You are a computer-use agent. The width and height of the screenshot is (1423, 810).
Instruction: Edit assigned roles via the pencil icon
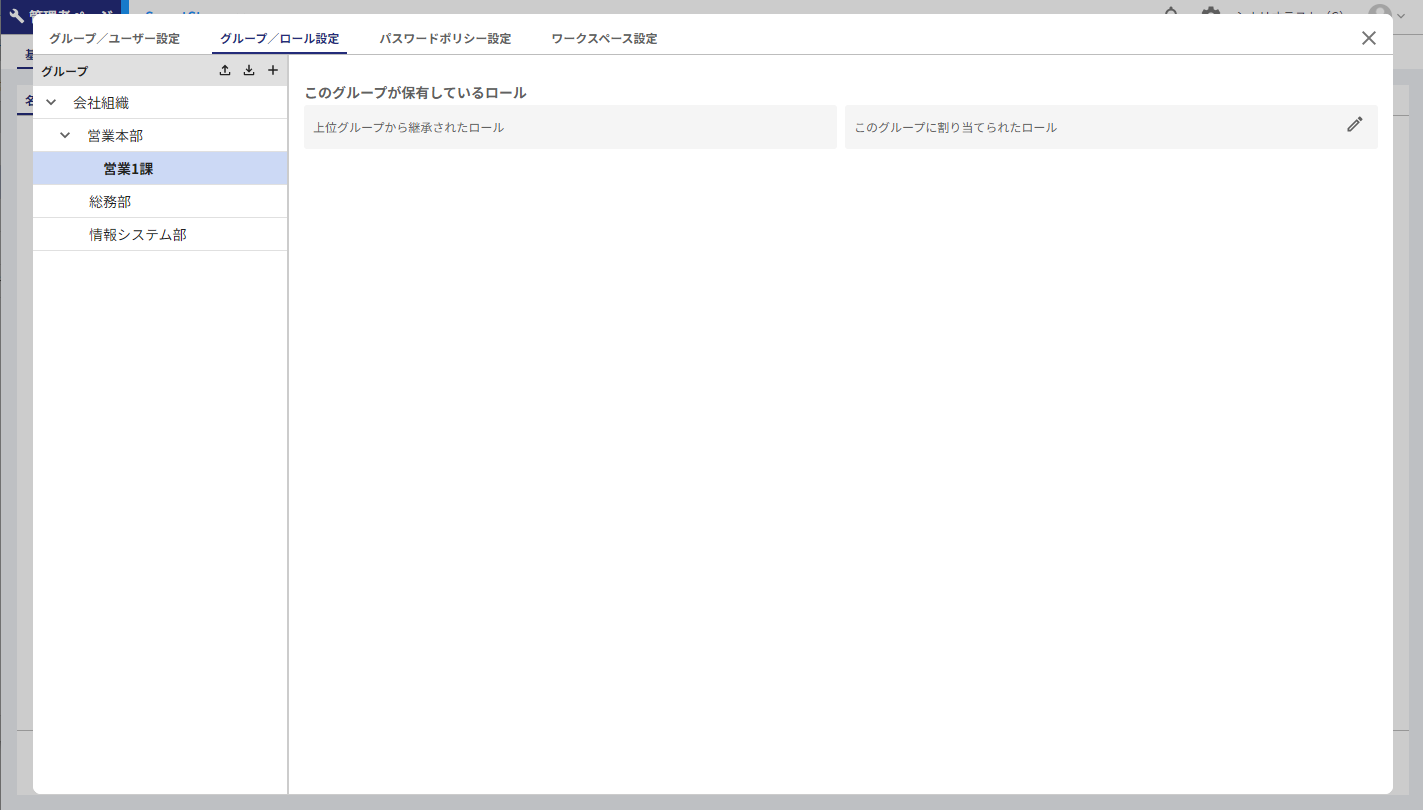point(1354,125)
